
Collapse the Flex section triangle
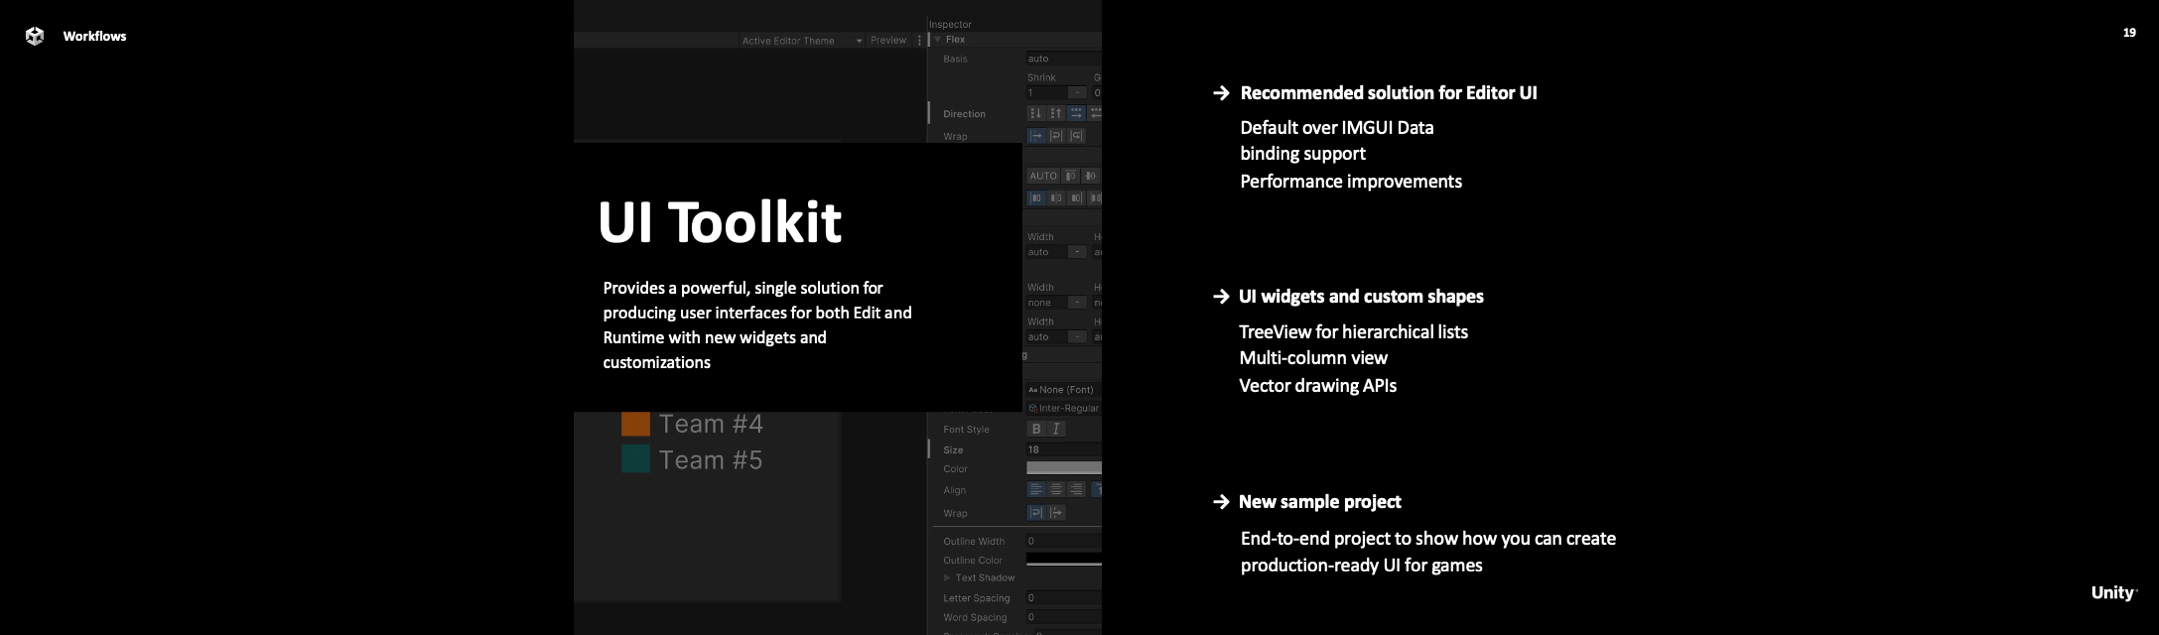938,39
